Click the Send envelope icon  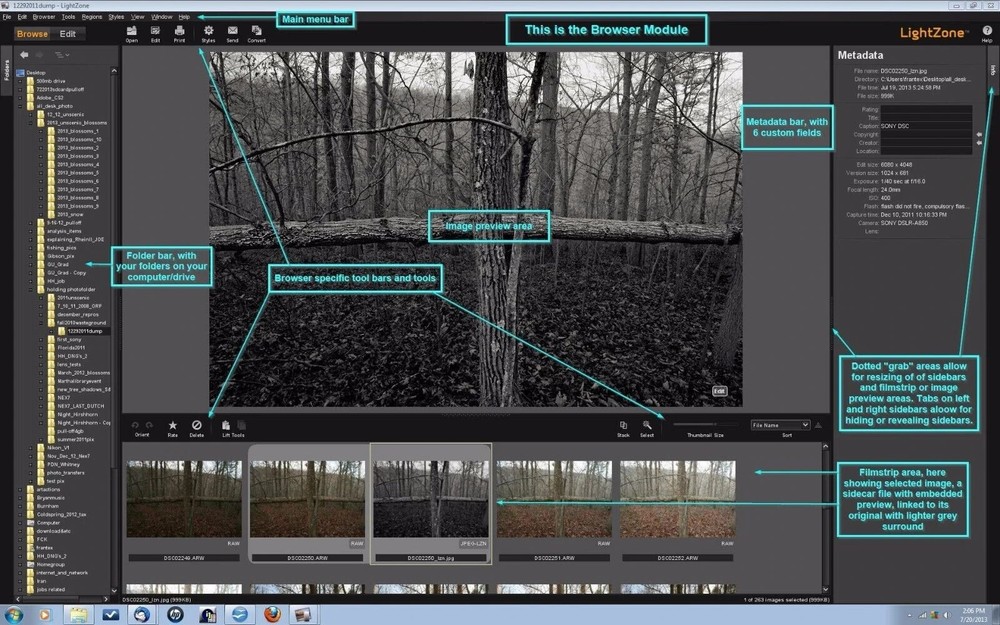pyautogui.click(x=232, y=32)
